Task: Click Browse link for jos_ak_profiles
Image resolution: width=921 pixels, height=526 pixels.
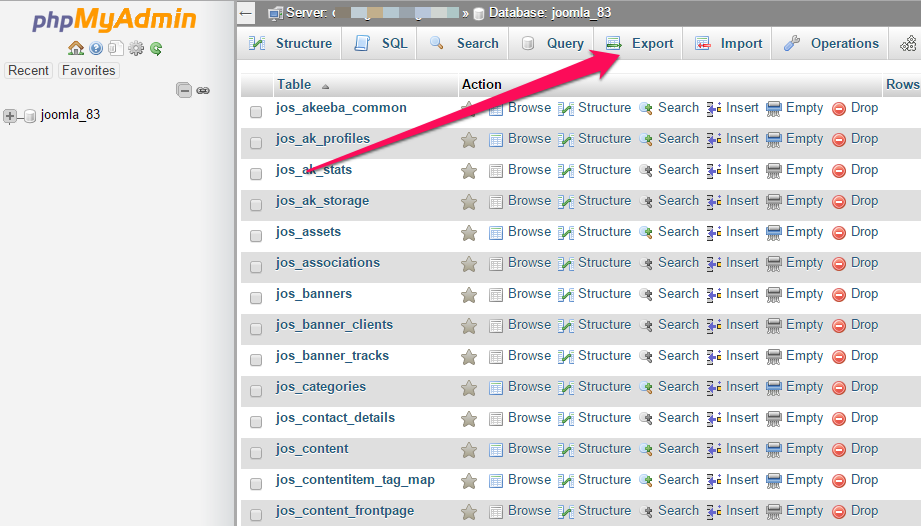Action: coord(529,139)
